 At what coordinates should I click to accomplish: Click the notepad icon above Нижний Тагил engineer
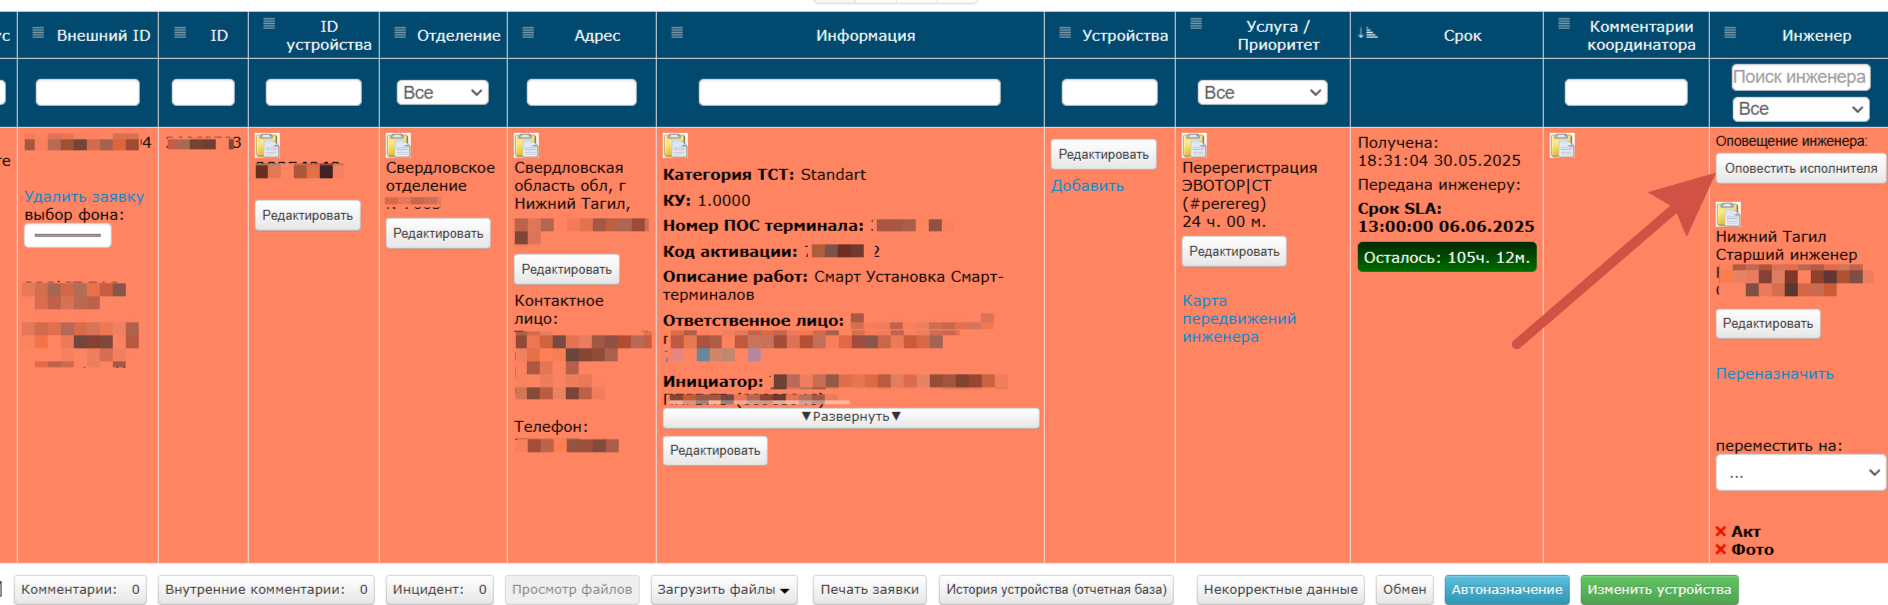(x=1728, y=214)
